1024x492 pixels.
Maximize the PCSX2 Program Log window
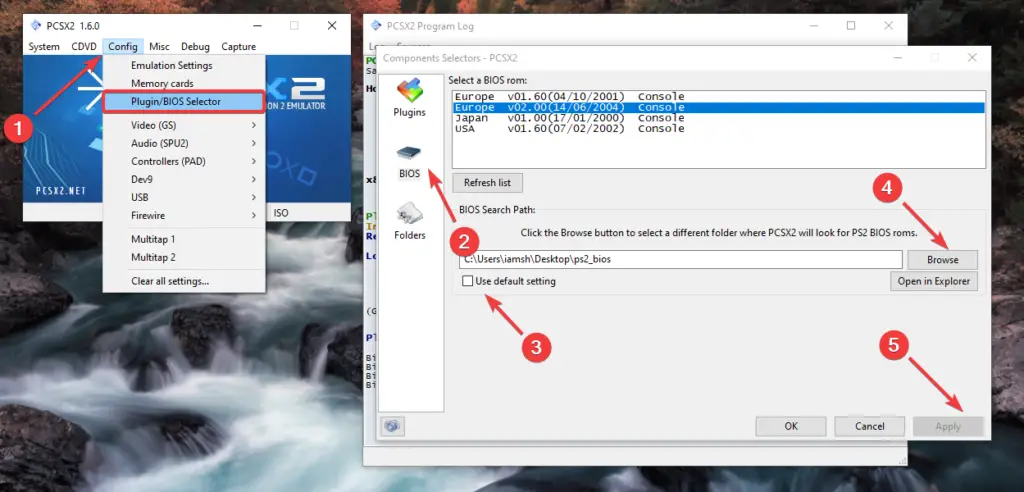point(851,25)
